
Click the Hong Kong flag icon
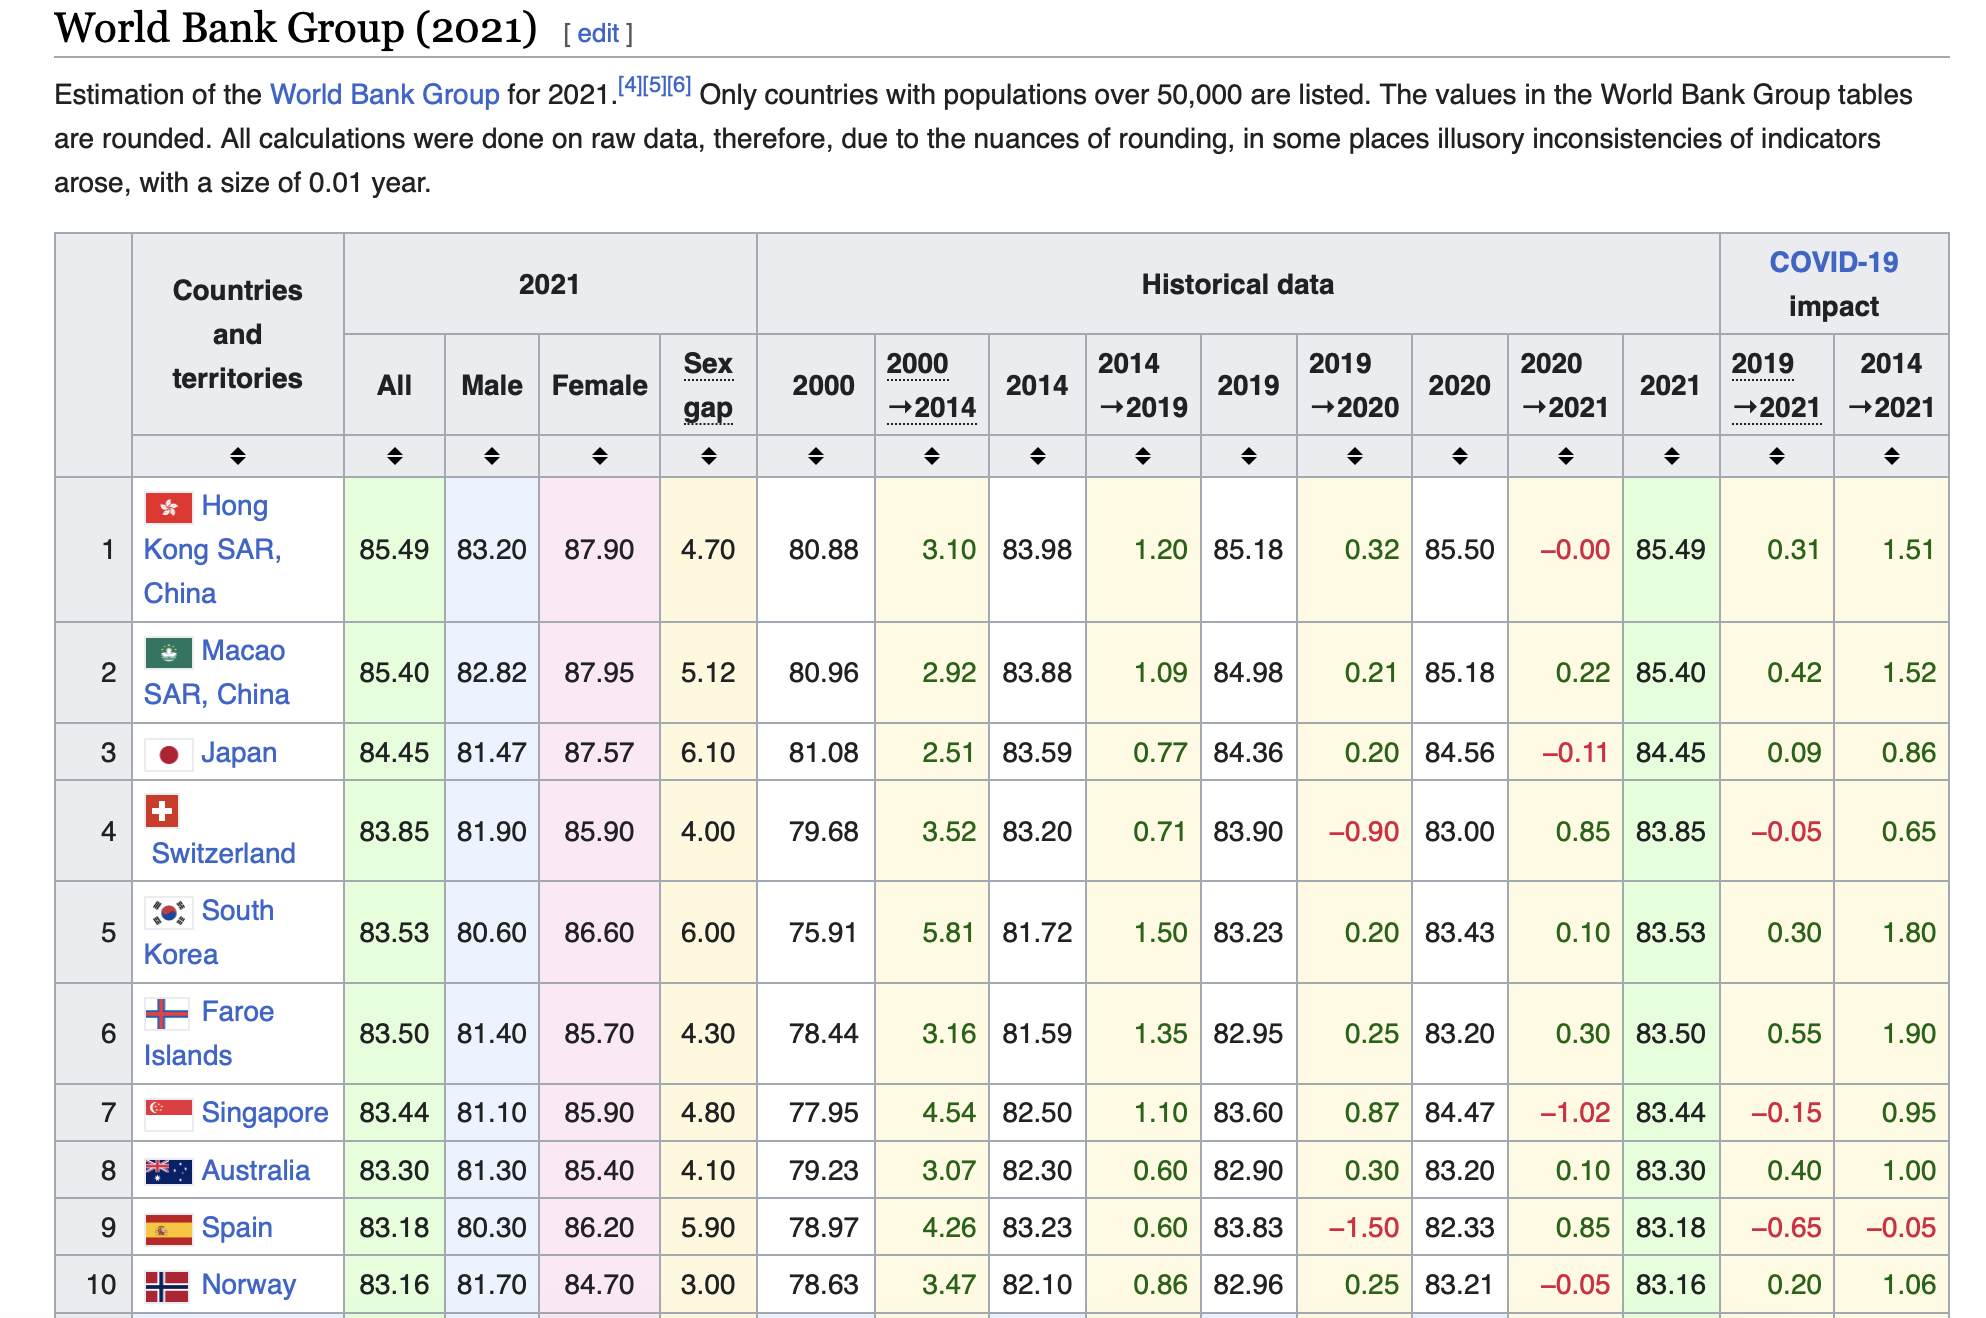169,507
